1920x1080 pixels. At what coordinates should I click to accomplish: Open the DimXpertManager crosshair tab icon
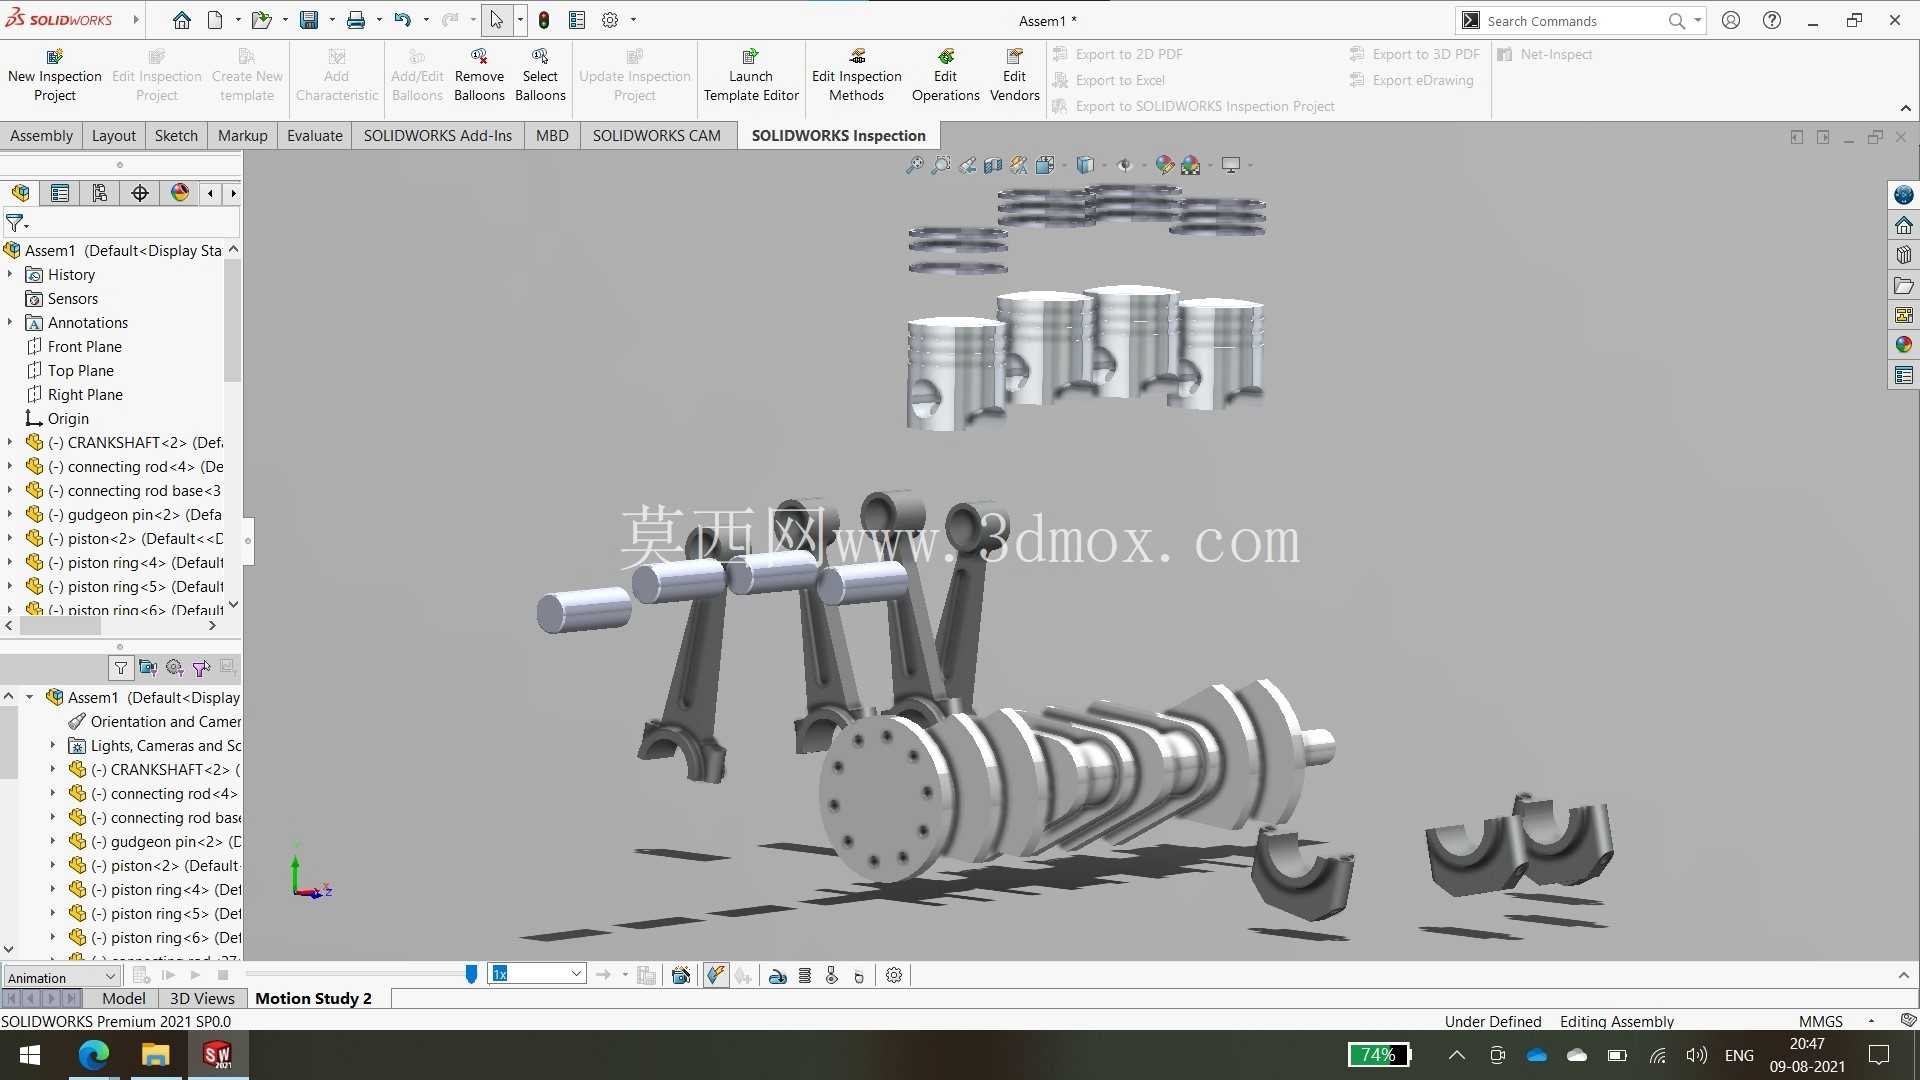140,193
